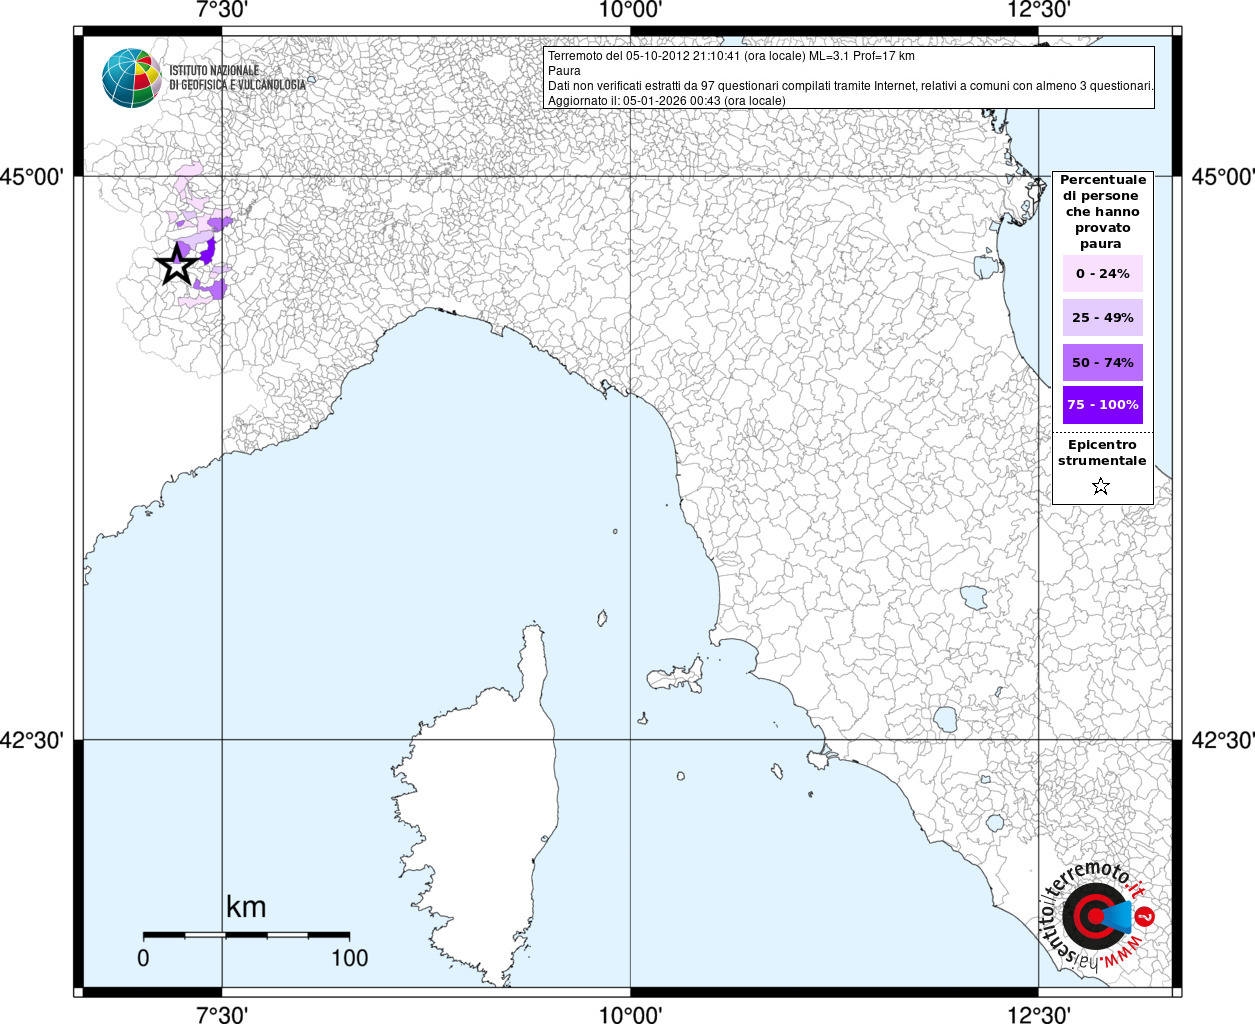Viewport: 1255px width, 1024px height.
Task: Select the 50 - 74% legend swatch
Action: [1102, 362]
